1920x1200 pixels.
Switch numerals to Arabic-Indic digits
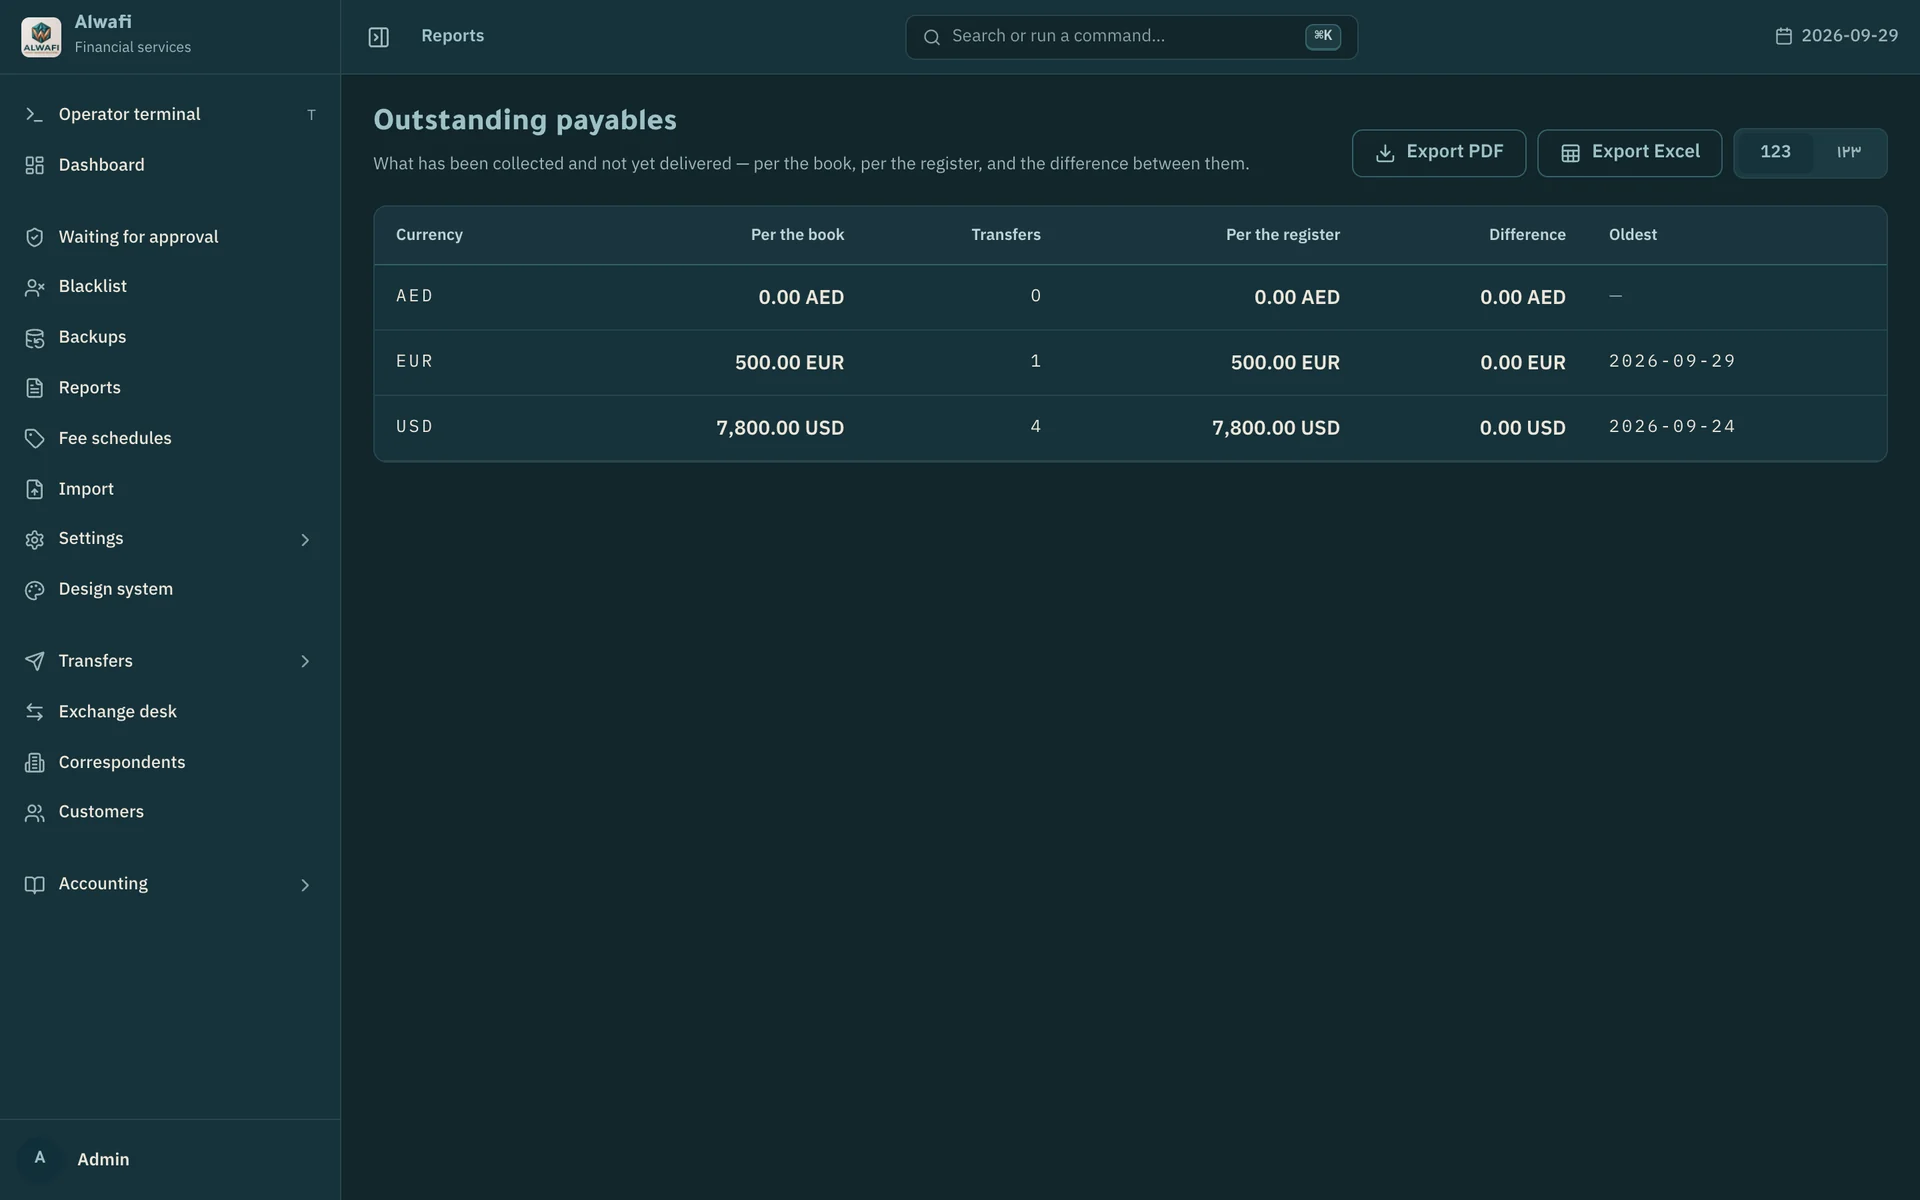pyautogui.click(x=1848, y=152)
